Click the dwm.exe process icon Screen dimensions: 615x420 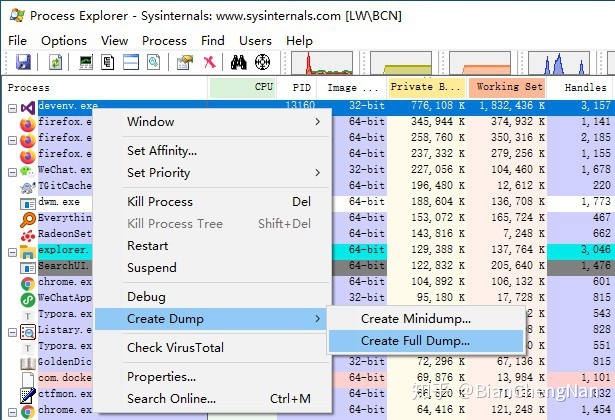(x=28, y=204)
